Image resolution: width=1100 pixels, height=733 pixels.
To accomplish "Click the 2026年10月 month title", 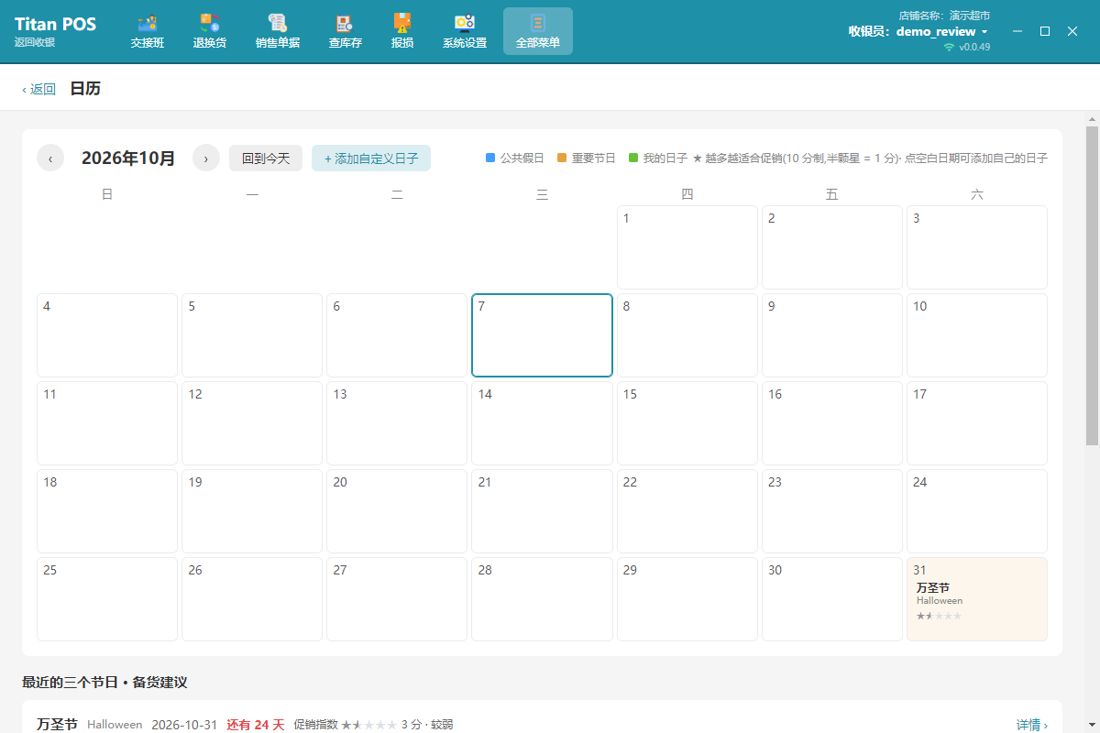I will coord(128,159).
